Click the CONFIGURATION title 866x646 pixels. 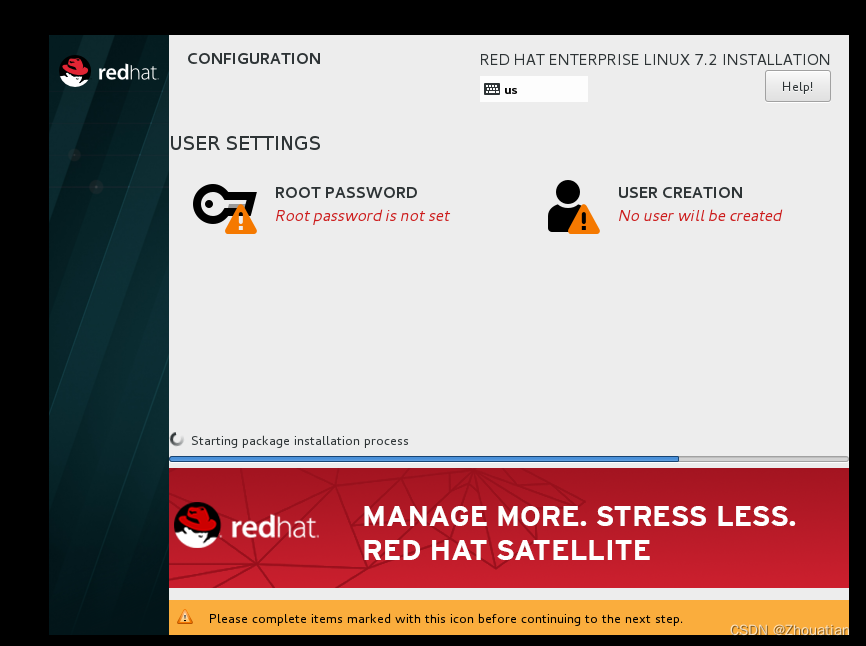click(254, 59)
